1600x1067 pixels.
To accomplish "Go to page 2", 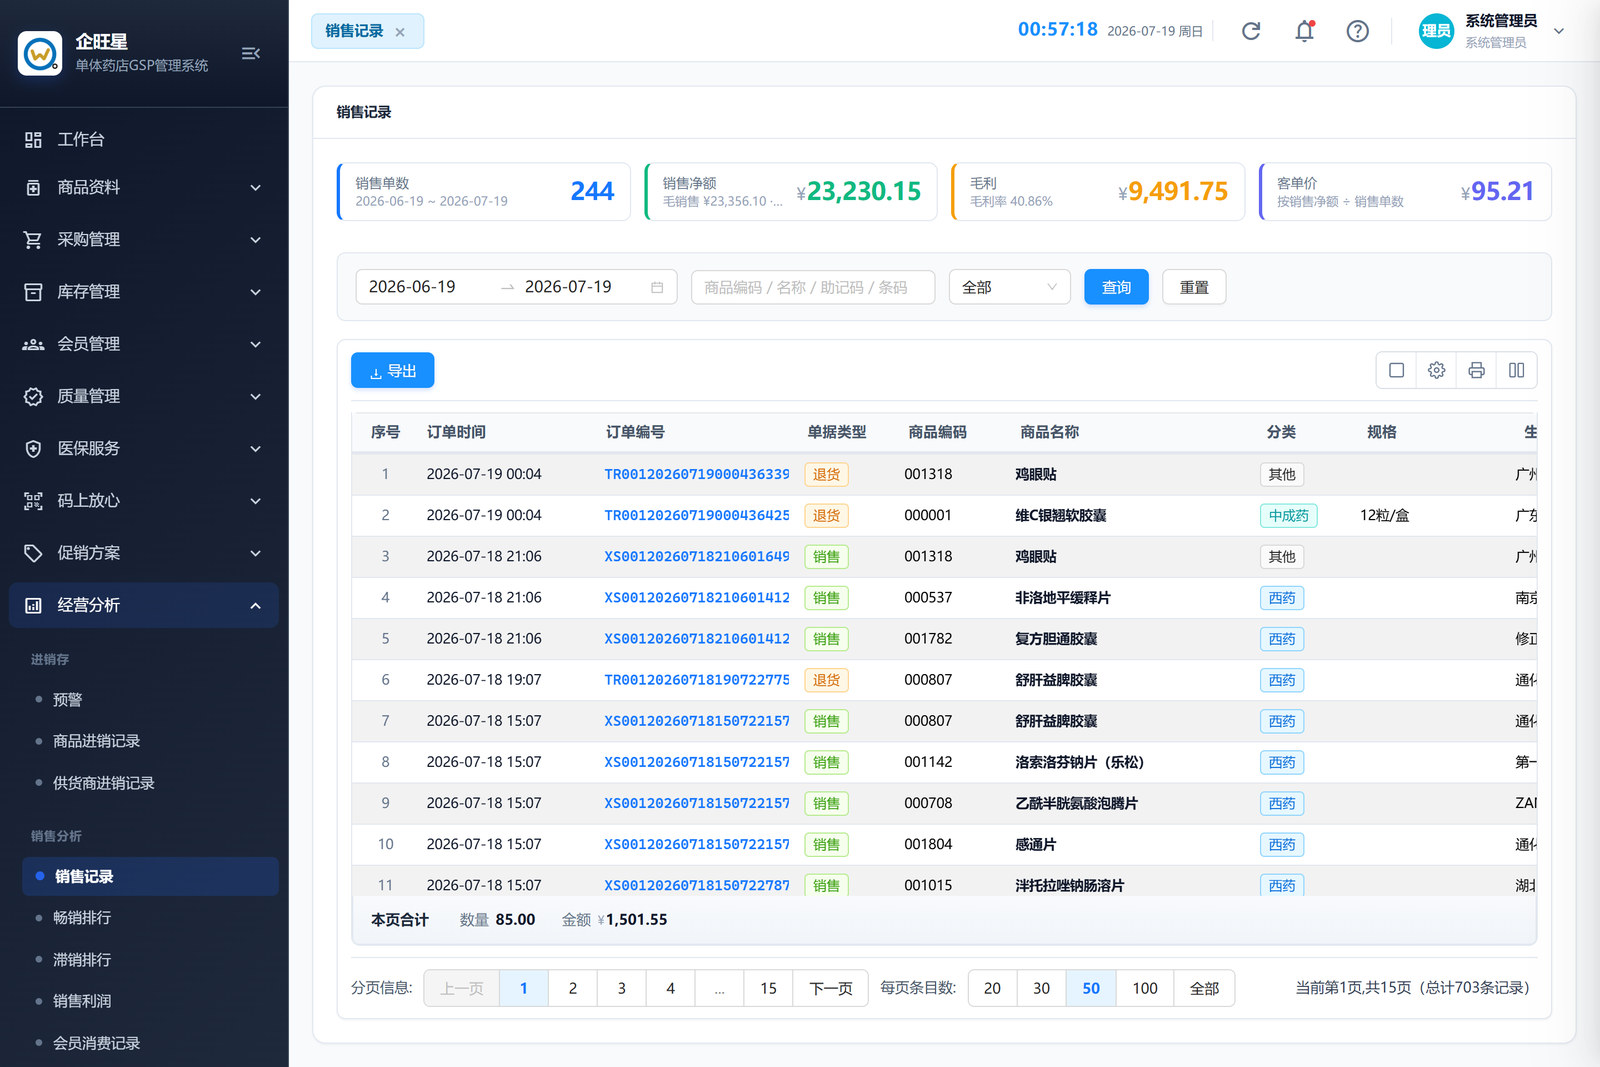I will coord(572,988).
